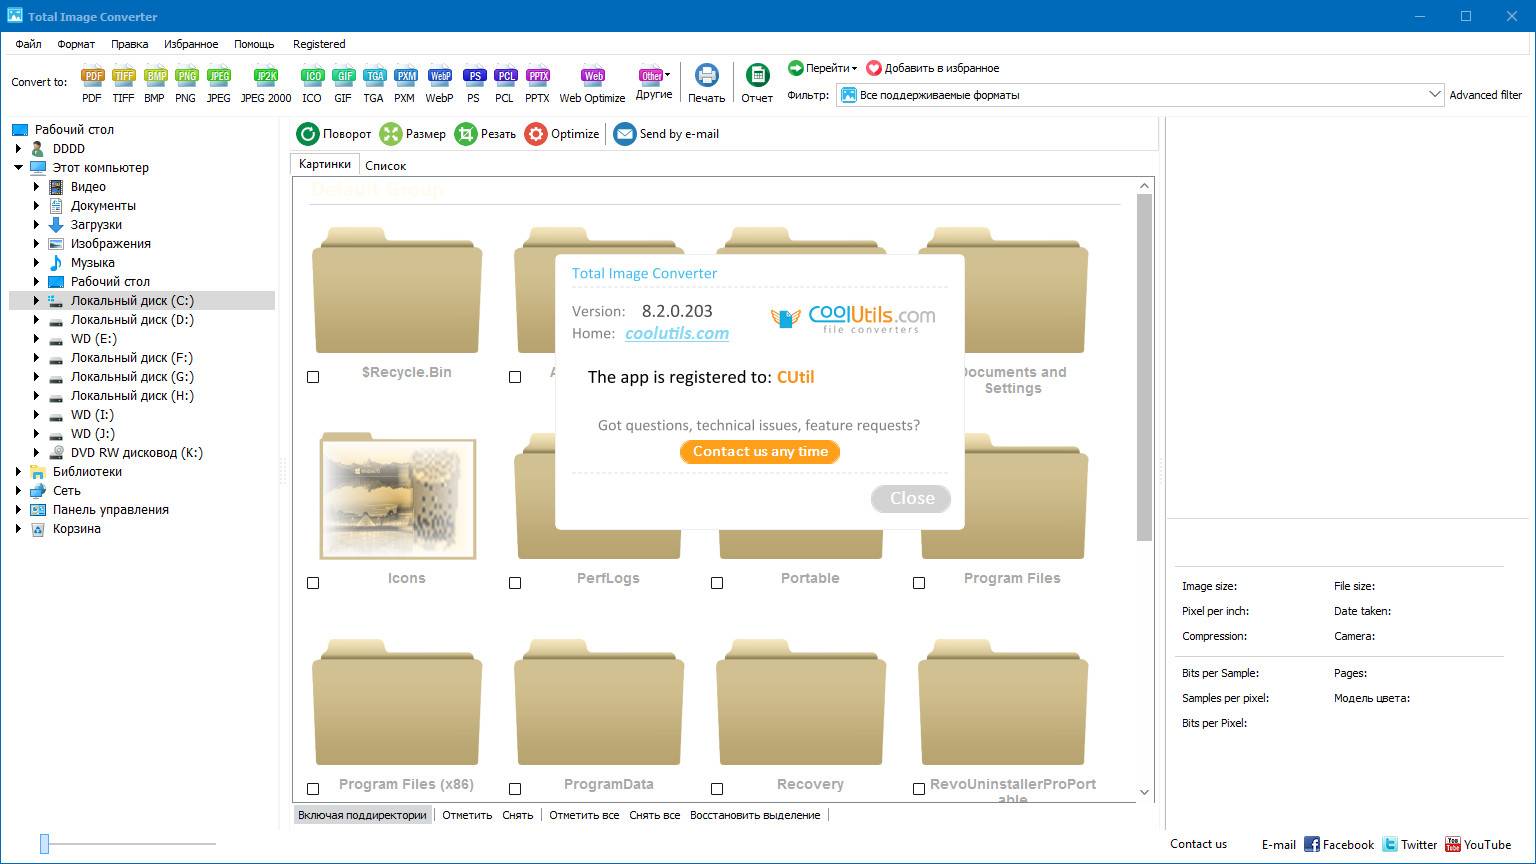The height and width of the screenshot is (864, 1536).
Task: Close the about dialog with Close button
Action: tap(911, 498)
